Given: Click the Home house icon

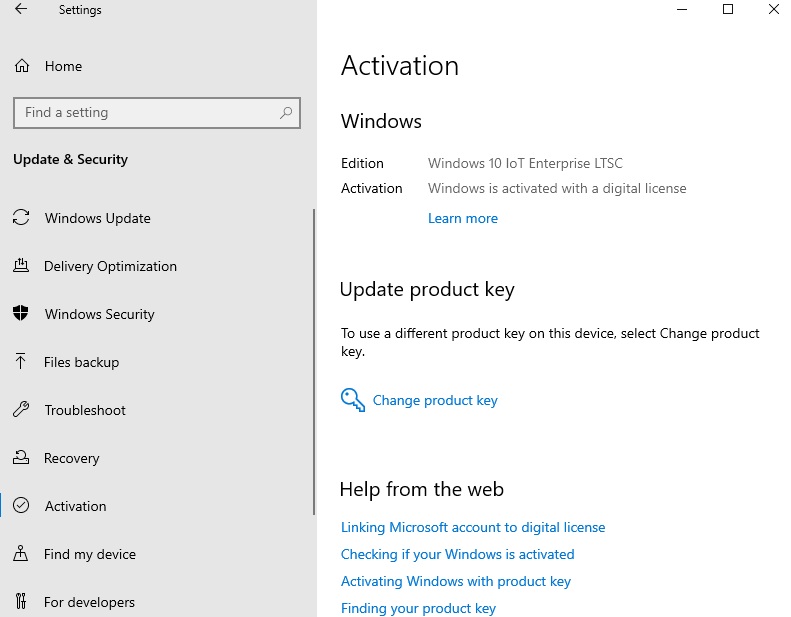Looking at the screenshot, I should click(21, 66).
